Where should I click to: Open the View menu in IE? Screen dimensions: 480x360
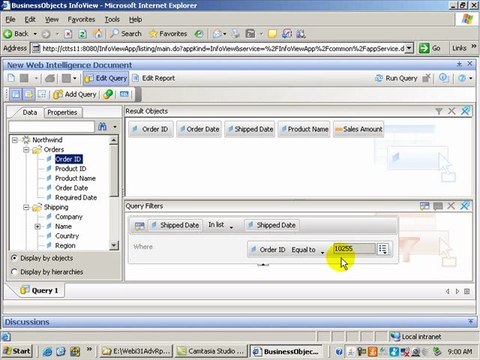click(x=52, y=20)
